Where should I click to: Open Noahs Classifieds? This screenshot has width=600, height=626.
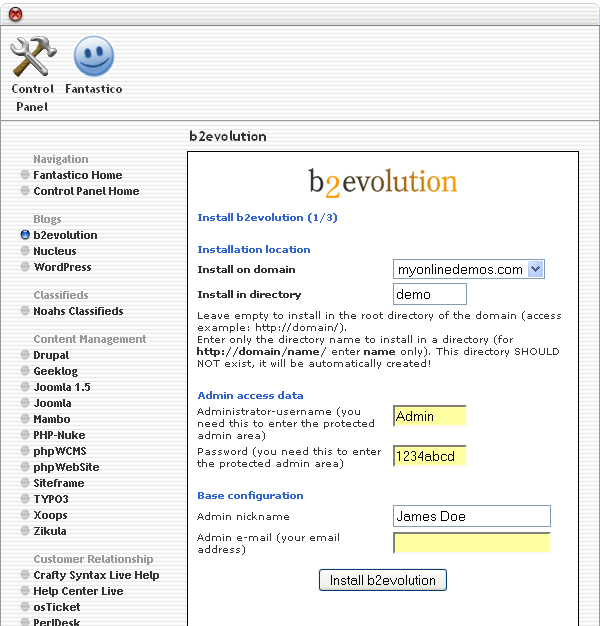pos(78,311)
